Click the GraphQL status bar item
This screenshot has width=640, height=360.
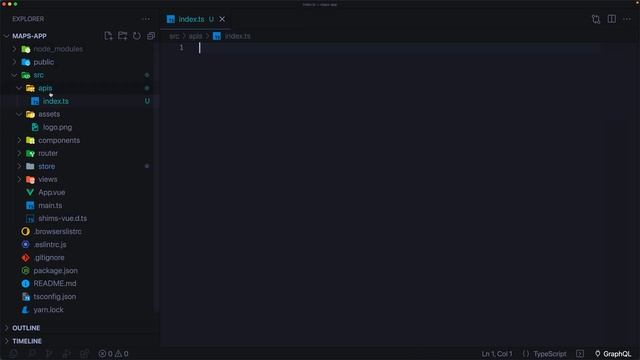[613, 354]
